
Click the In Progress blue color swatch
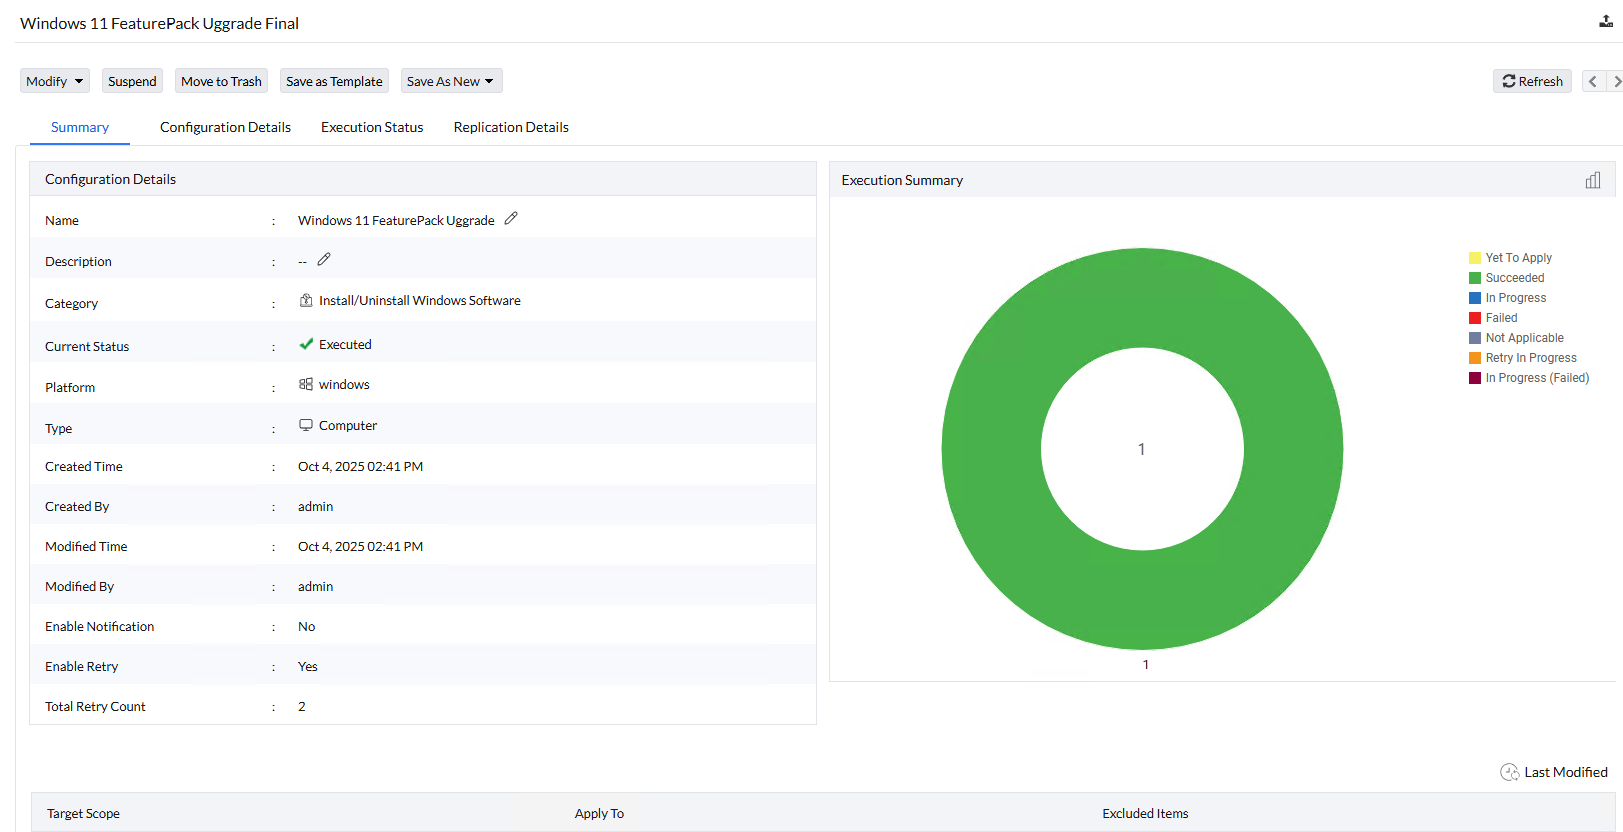[1475, 298]
